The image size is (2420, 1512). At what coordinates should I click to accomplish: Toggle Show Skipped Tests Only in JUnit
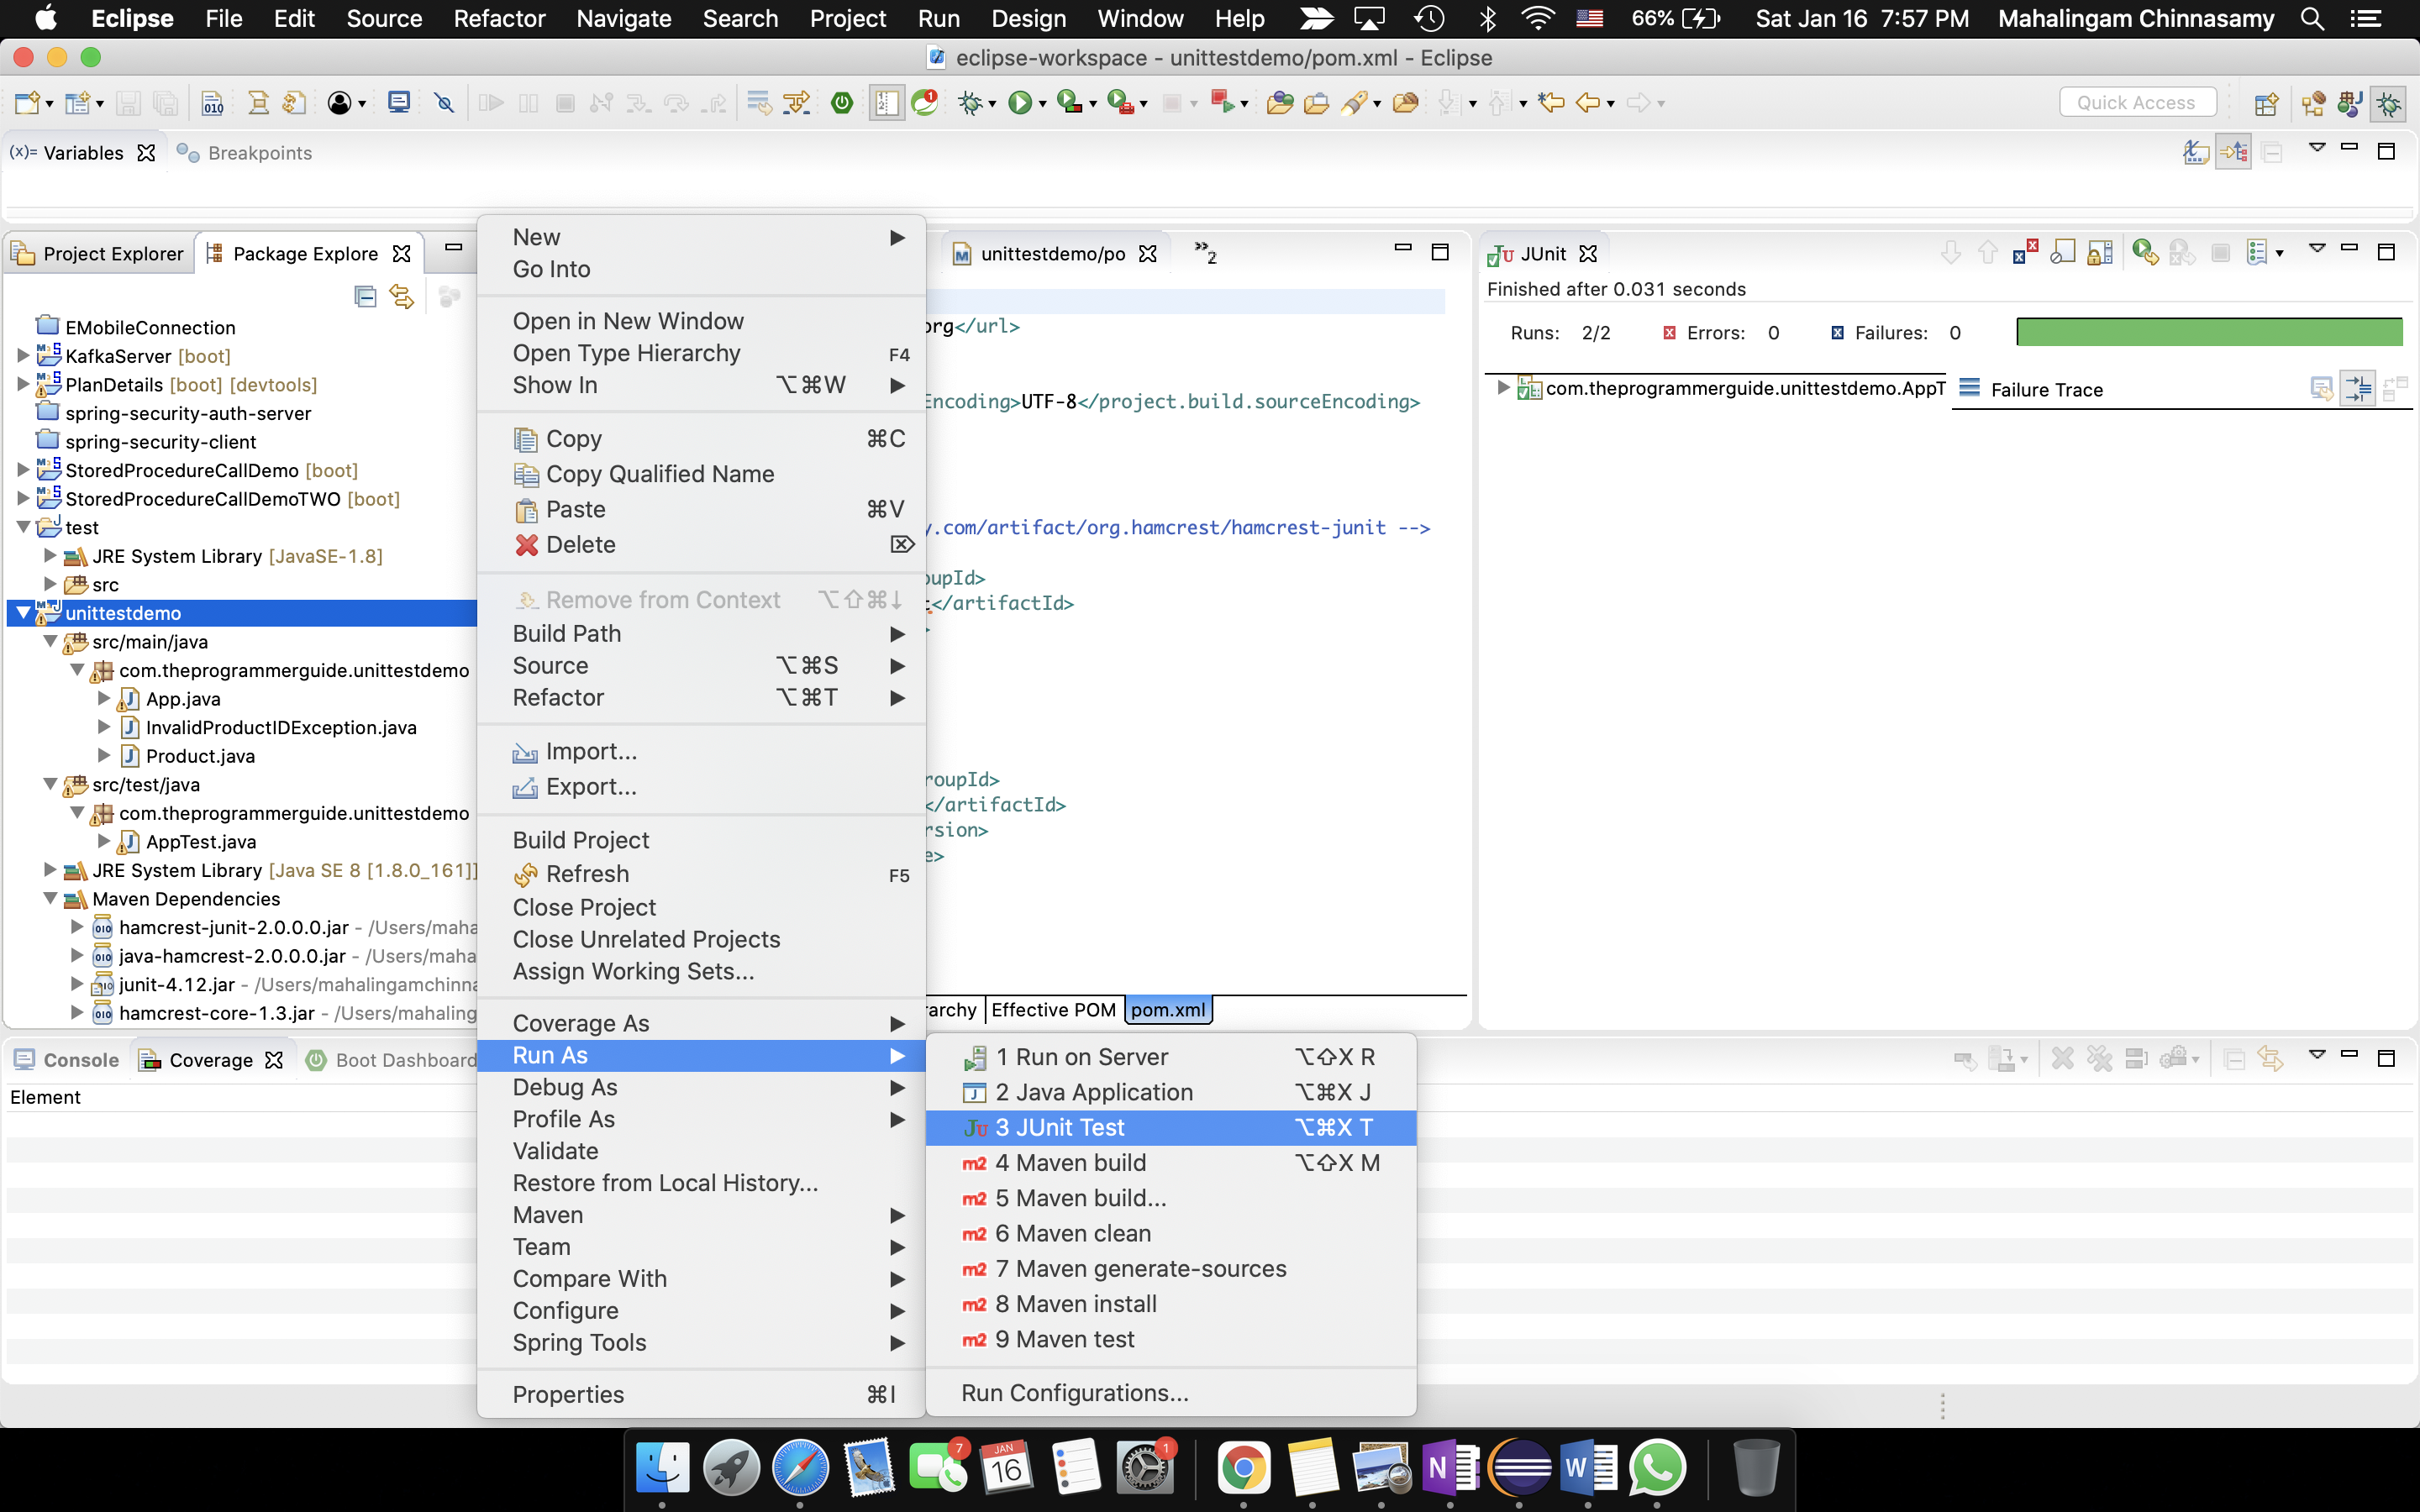coord(2062,253)
